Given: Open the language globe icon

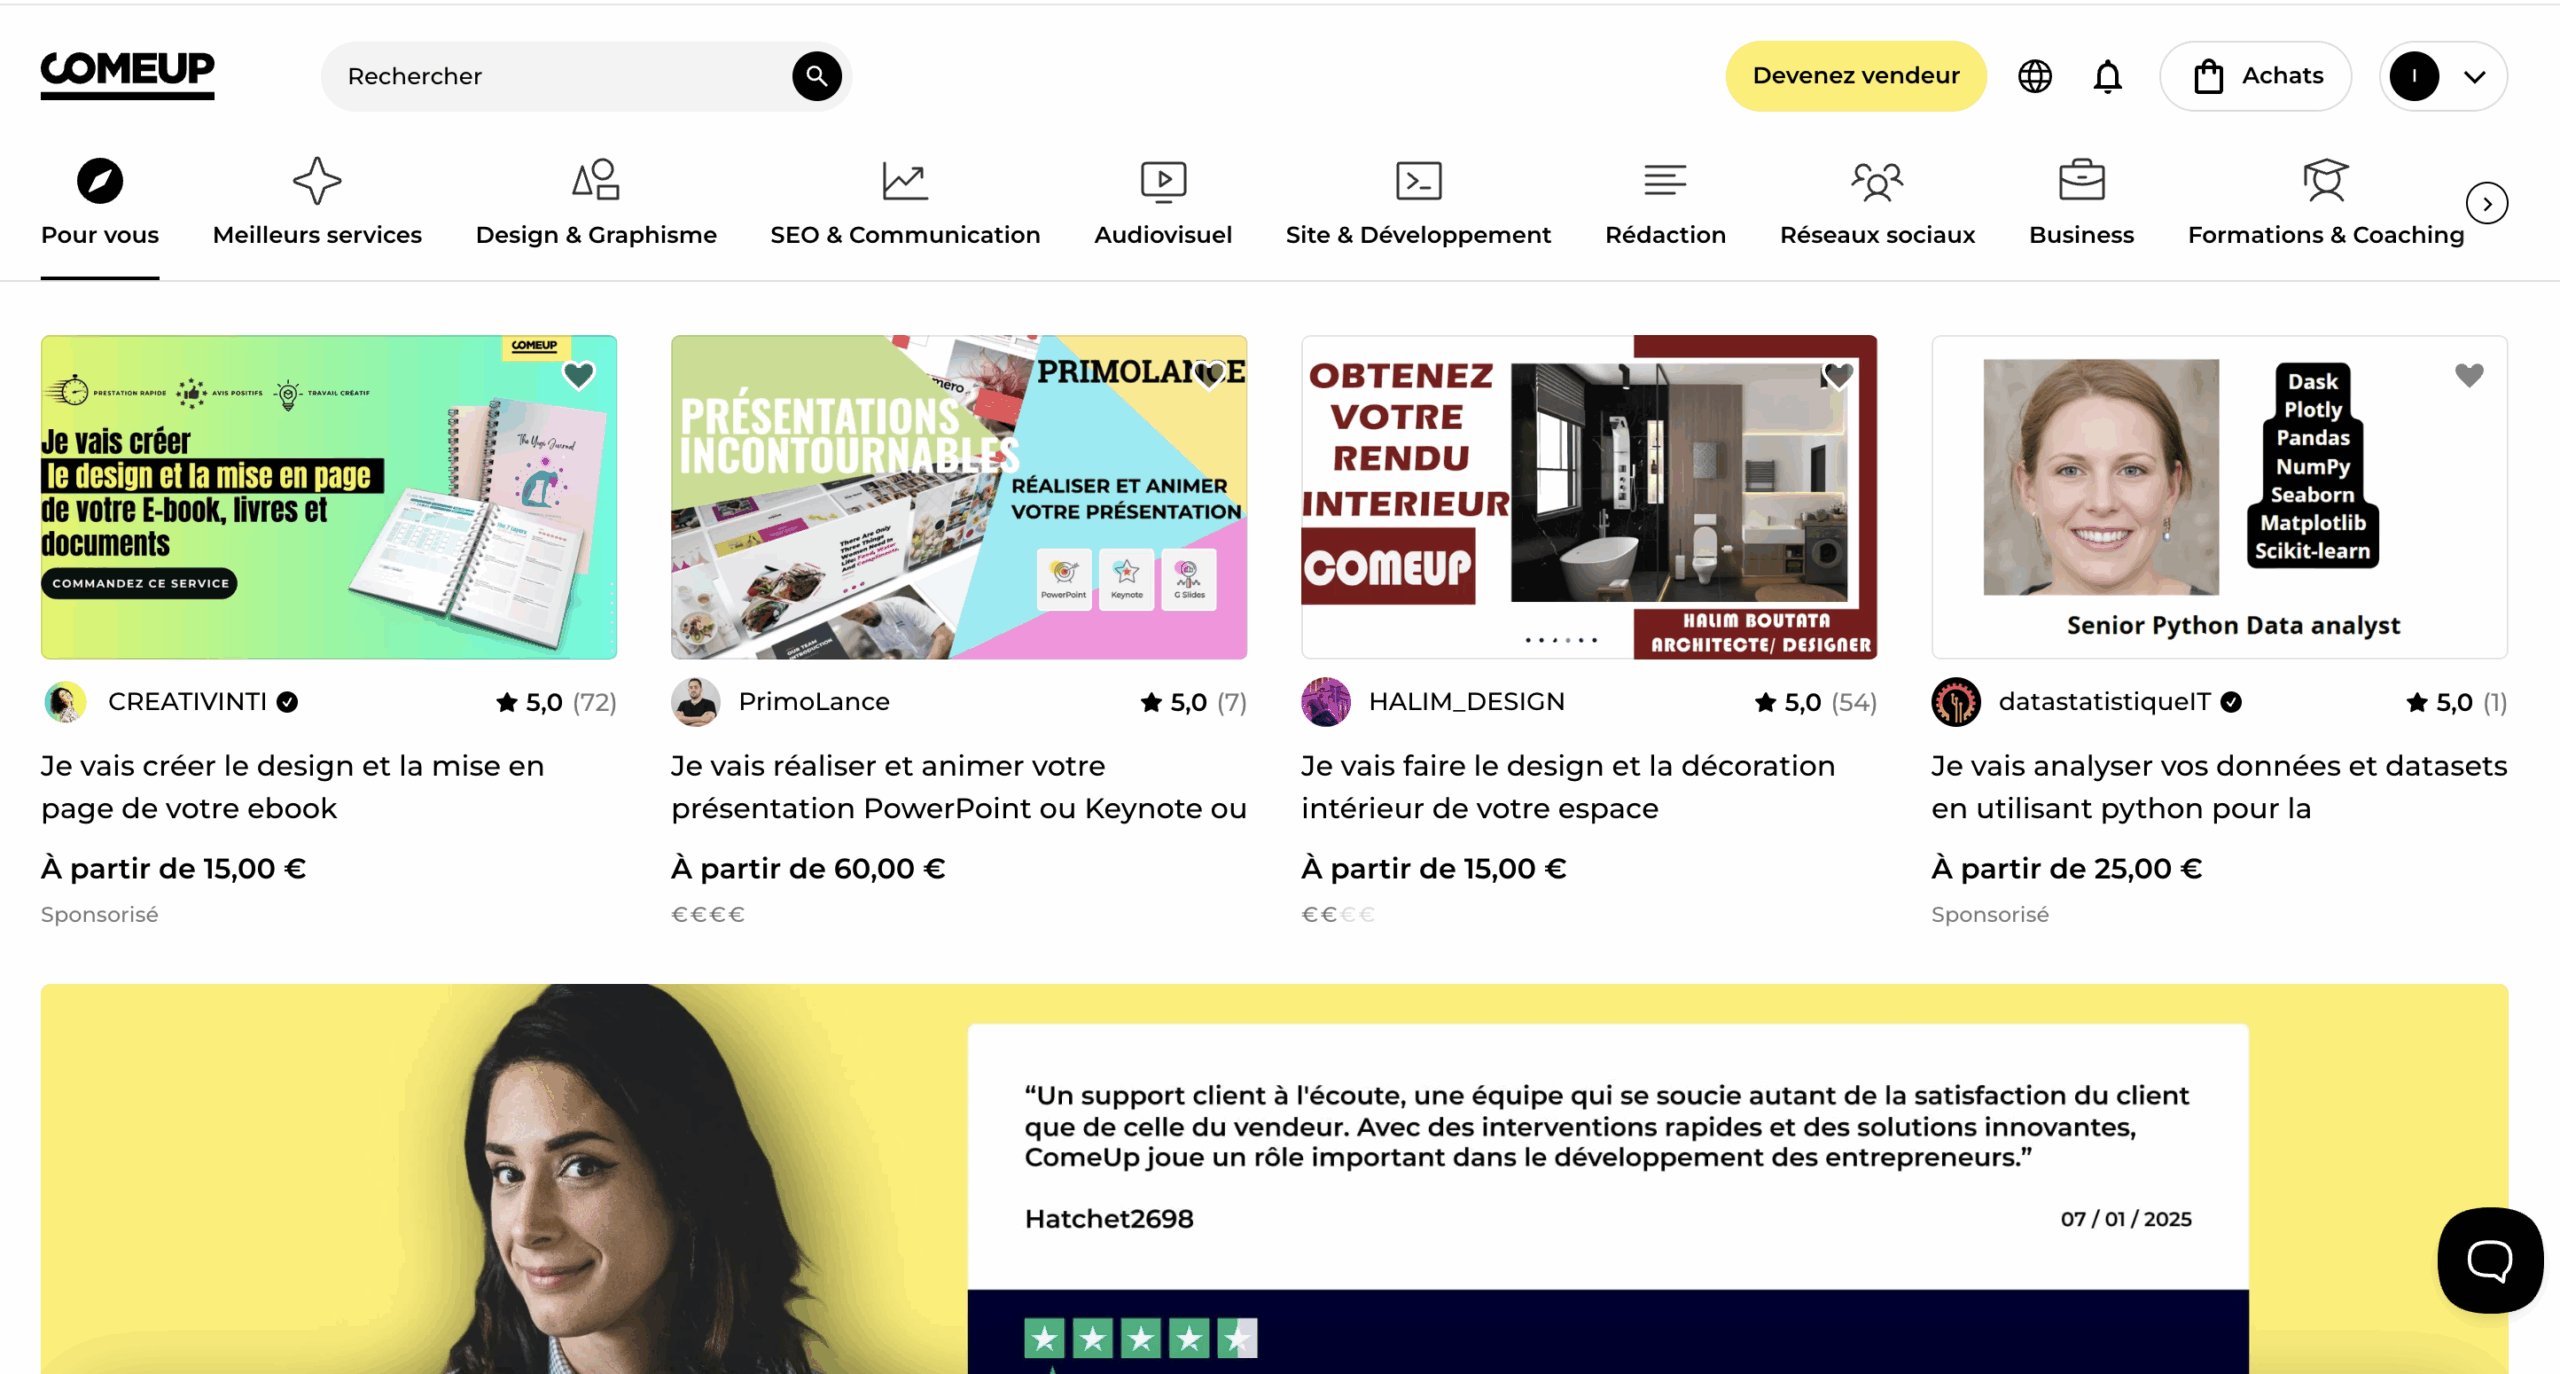Looking at the screenshot, I should (2034, 76).
